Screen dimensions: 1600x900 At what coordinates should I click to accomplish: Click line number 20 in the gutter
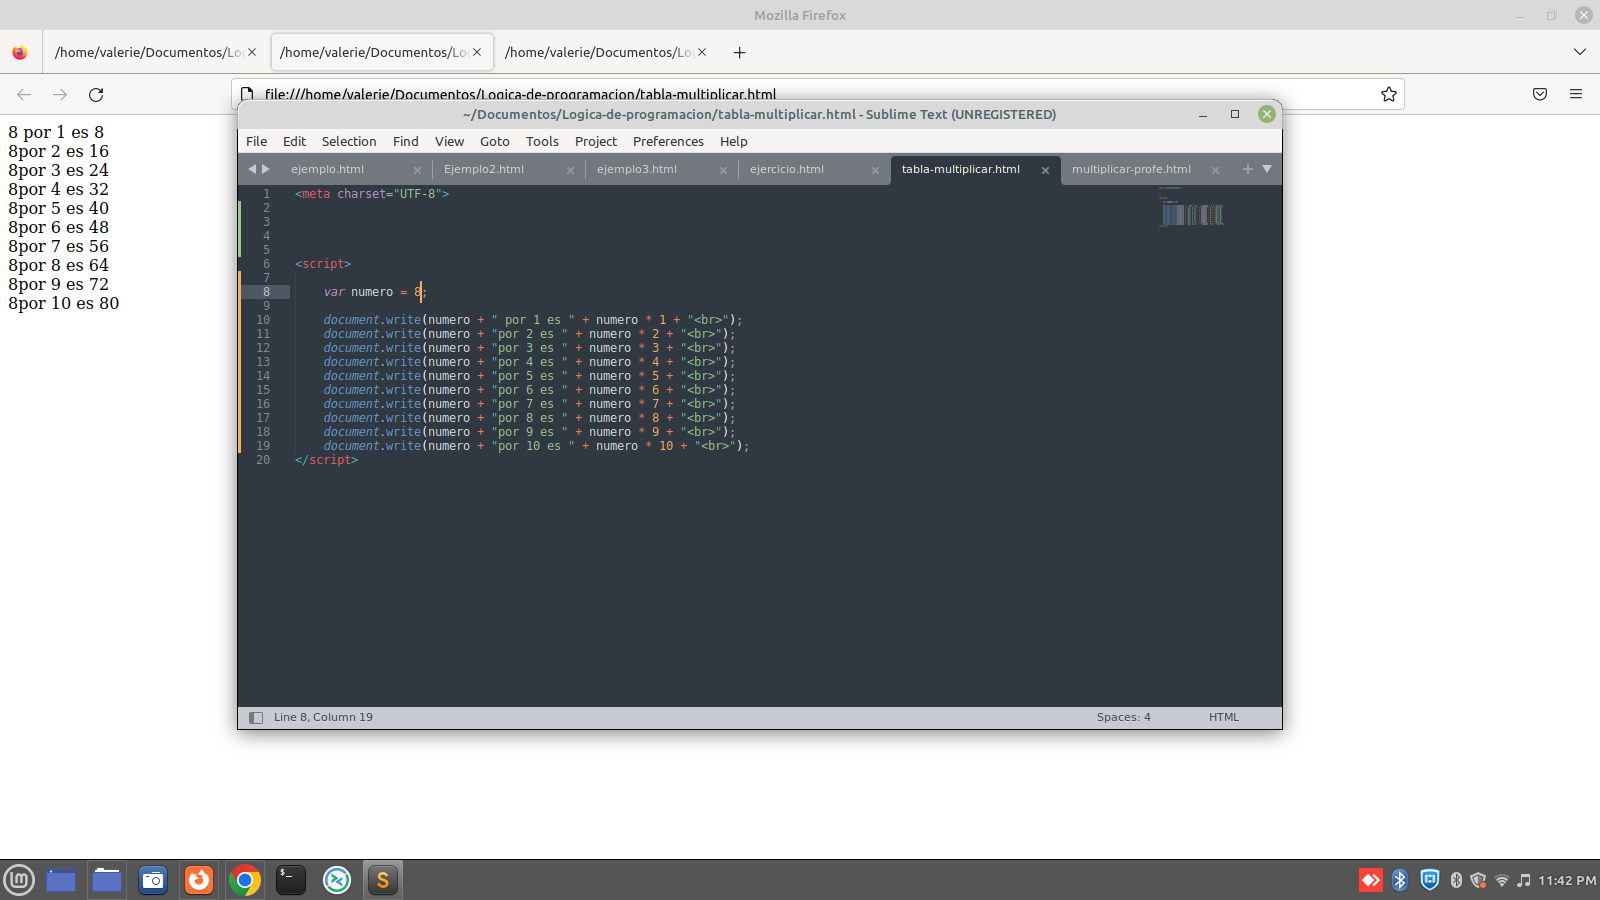click(x=263, y=460)
